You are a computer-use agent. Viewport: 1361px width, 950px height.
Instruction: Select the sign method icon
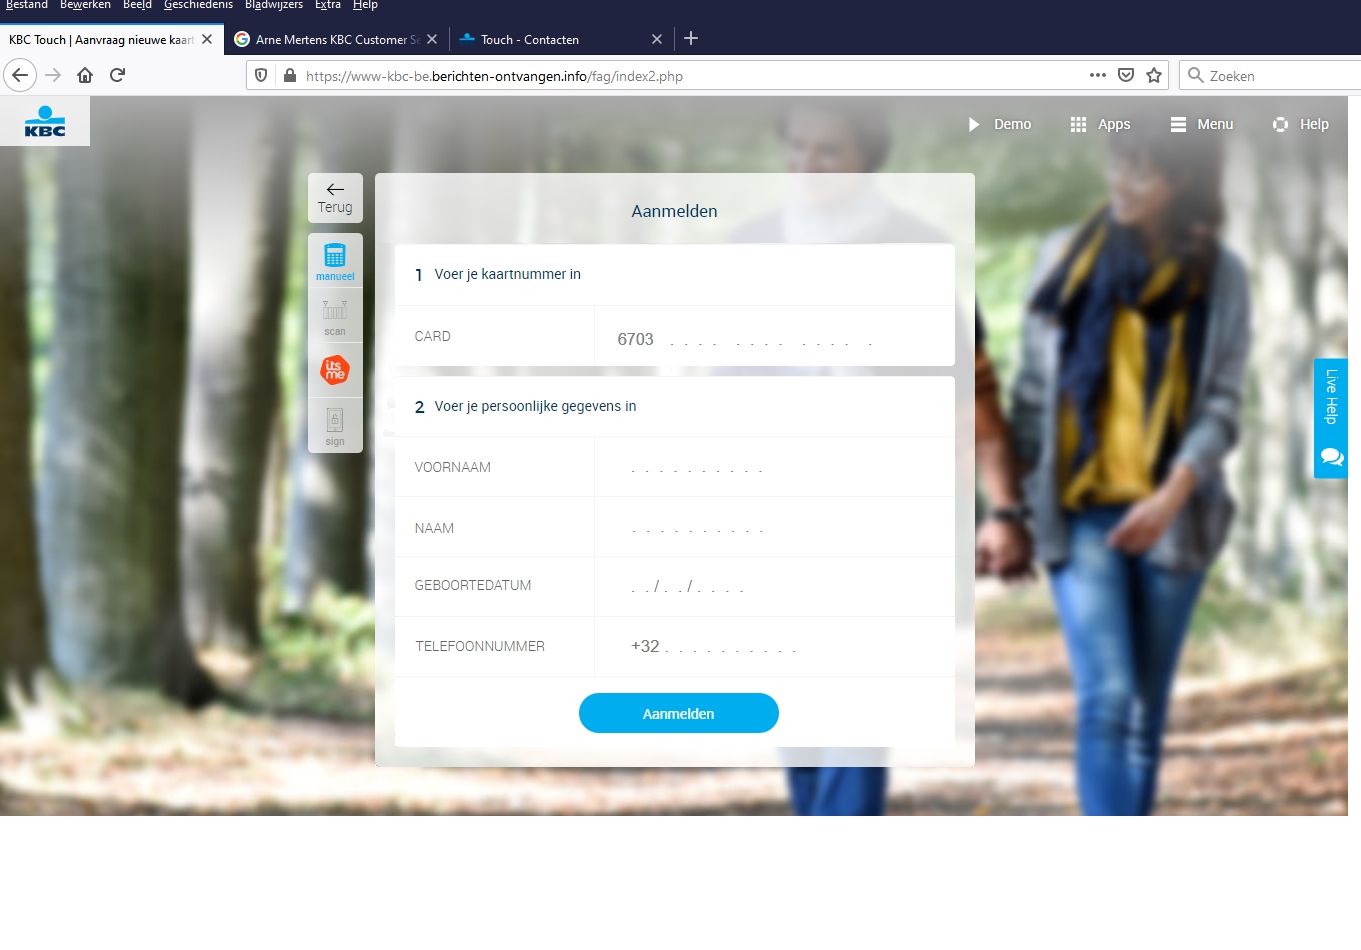[335, 425]
